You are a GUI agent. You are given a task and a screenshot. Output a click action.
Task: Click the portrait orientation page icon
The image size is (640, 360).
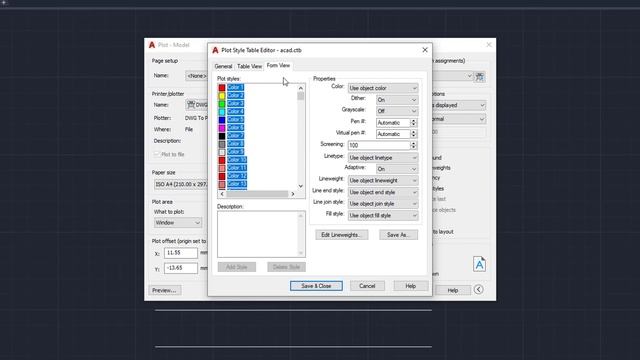click(479, 264)
